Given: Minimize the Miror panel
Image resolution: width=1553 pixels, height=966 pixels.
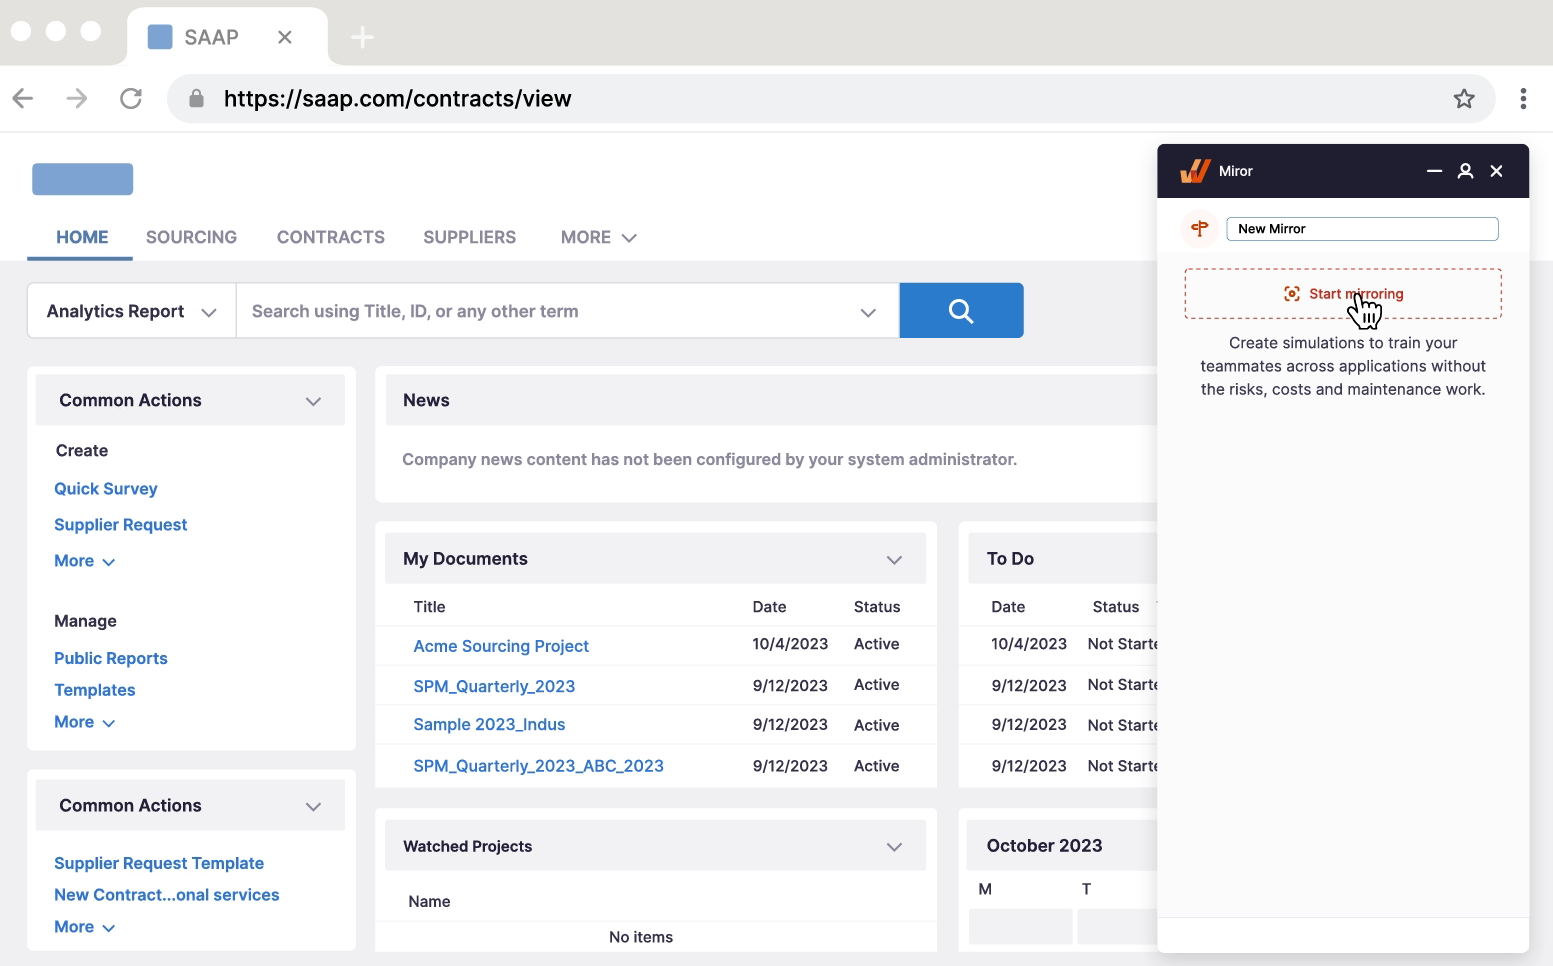Looking at the screenshot, I should tap(1434, 171).
